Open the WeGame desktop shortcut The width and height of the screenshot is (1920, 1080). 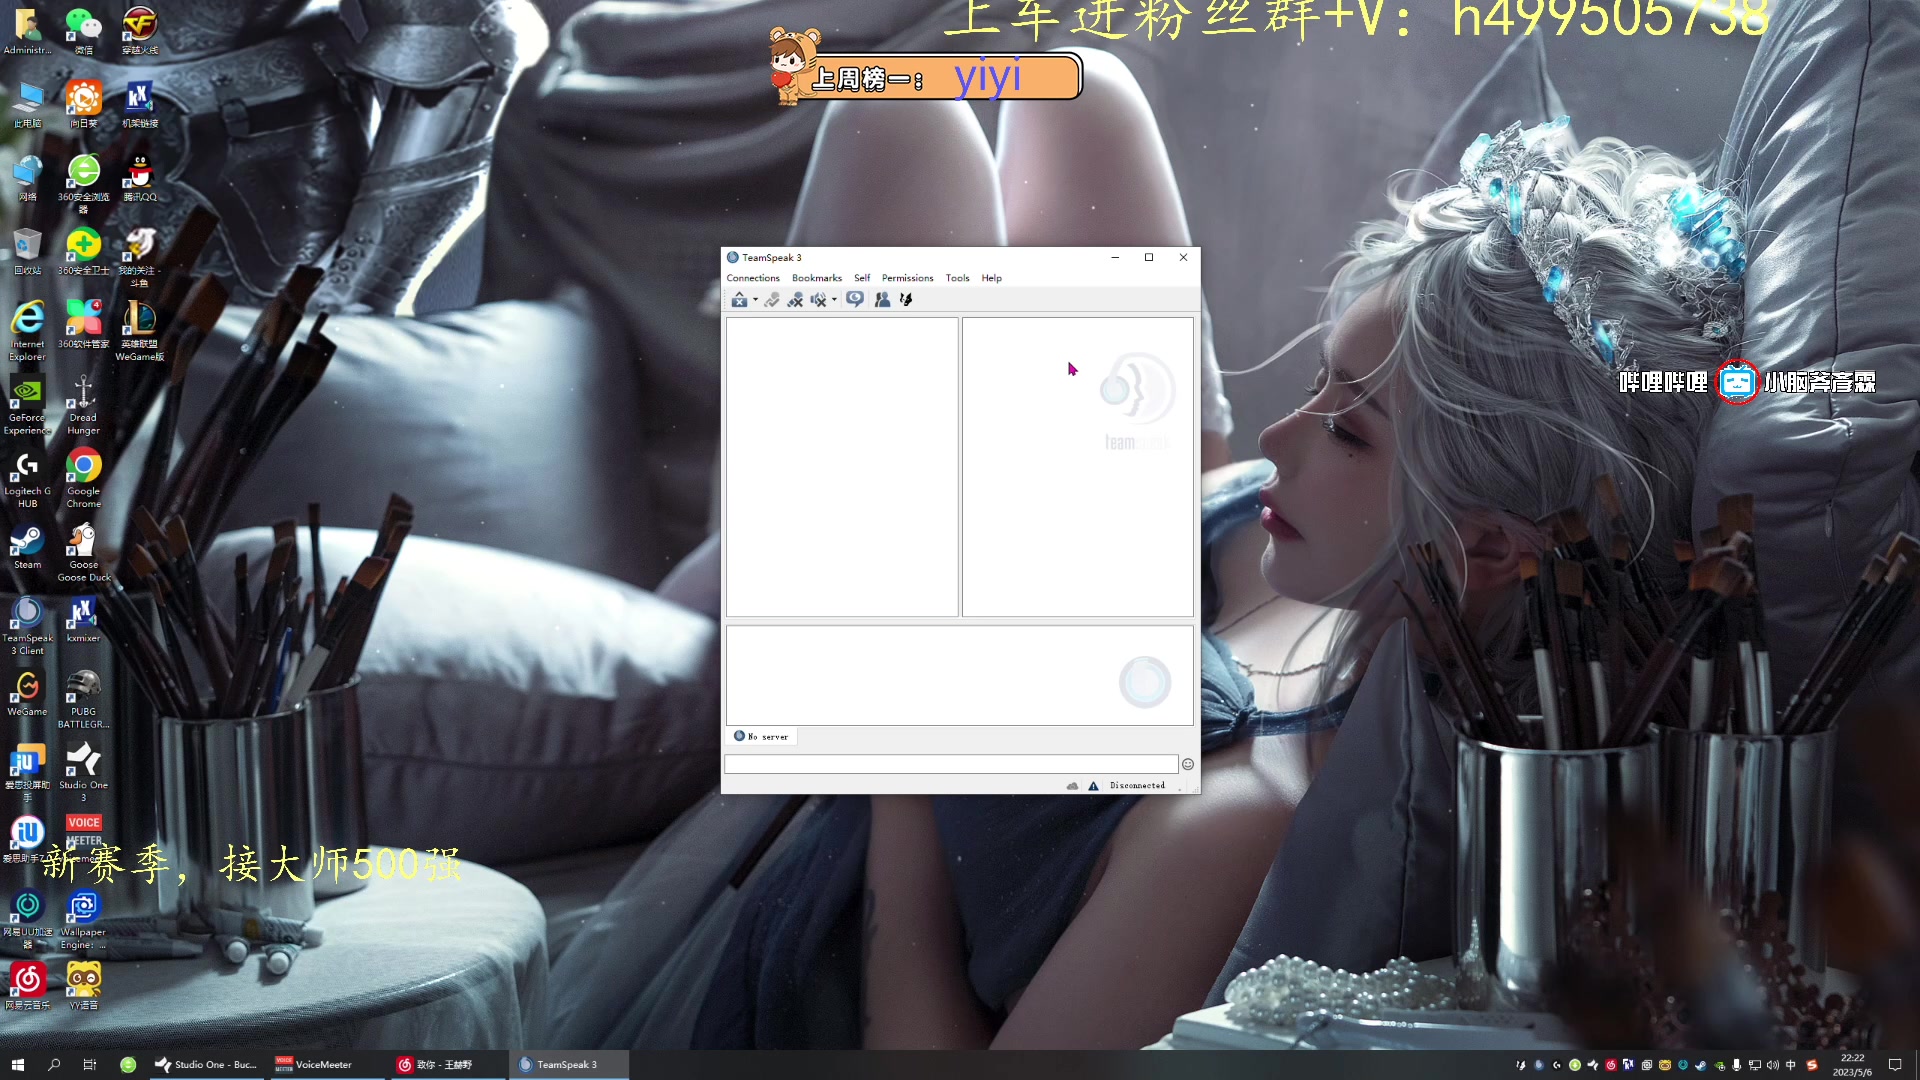[28, 693]
